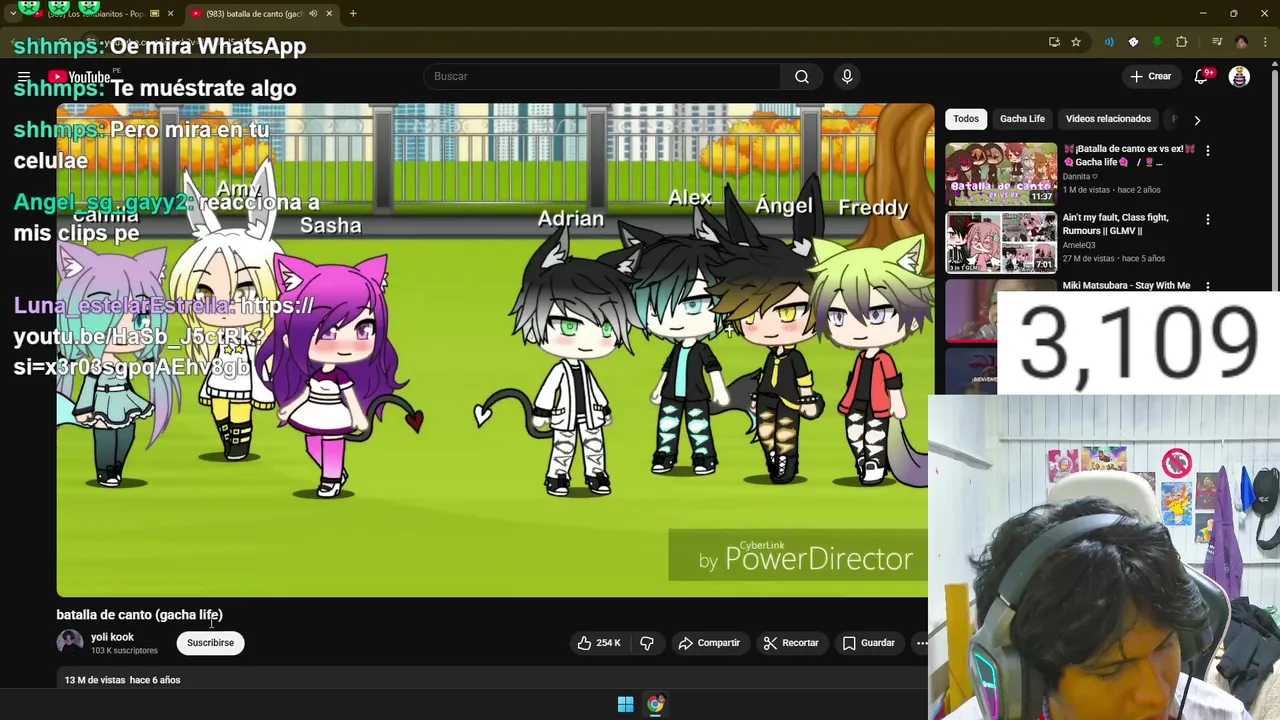This screenshot has width=1280, height=720.
Task: Open Windows Start menu
Action: click(625, 704)
